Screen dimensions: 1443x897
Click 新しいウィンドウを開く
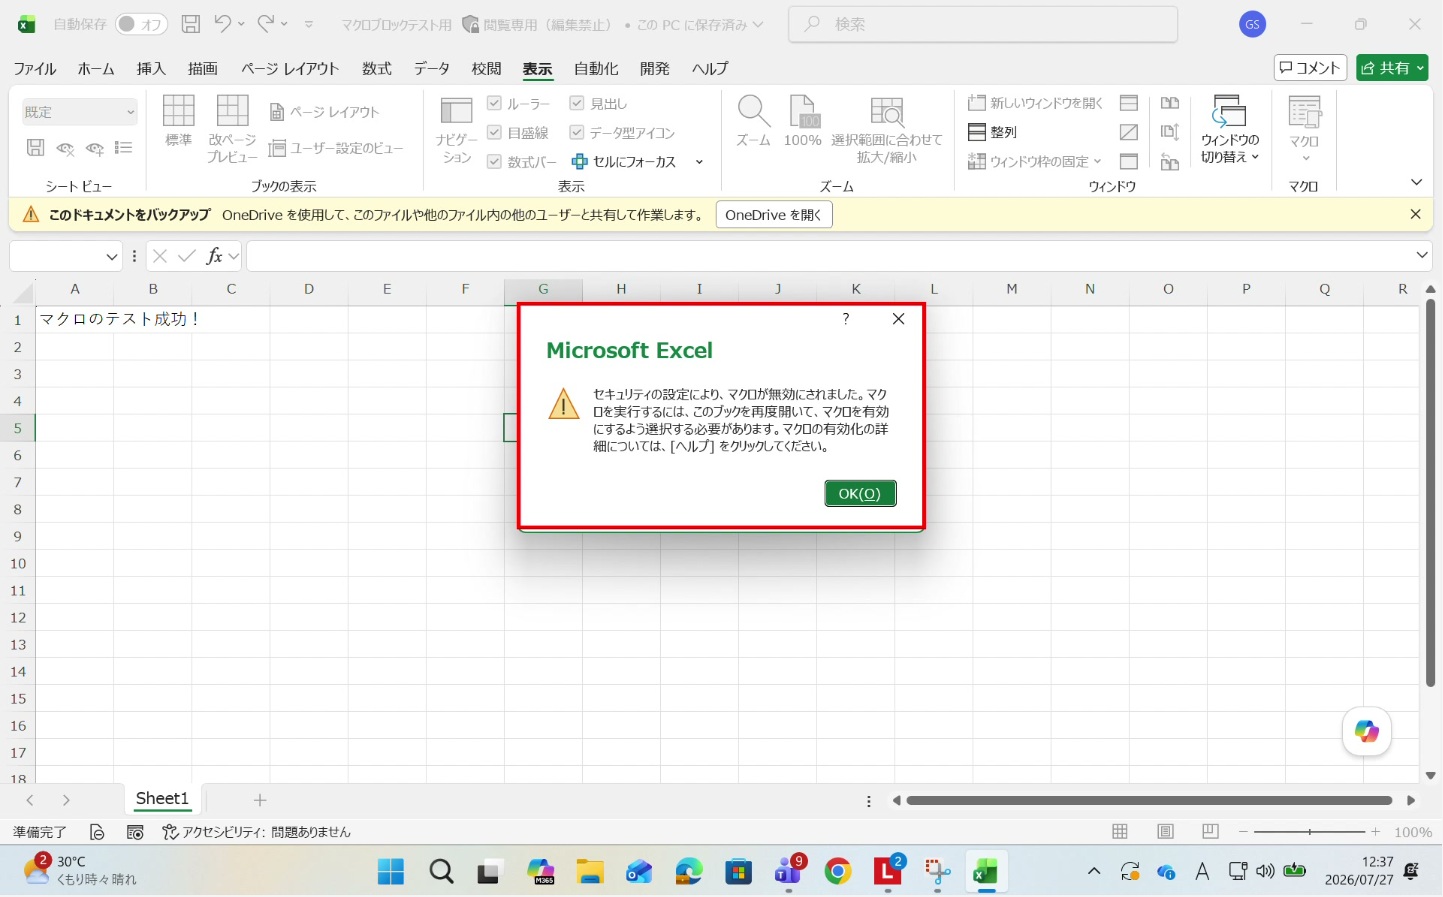pos(1035,103)
